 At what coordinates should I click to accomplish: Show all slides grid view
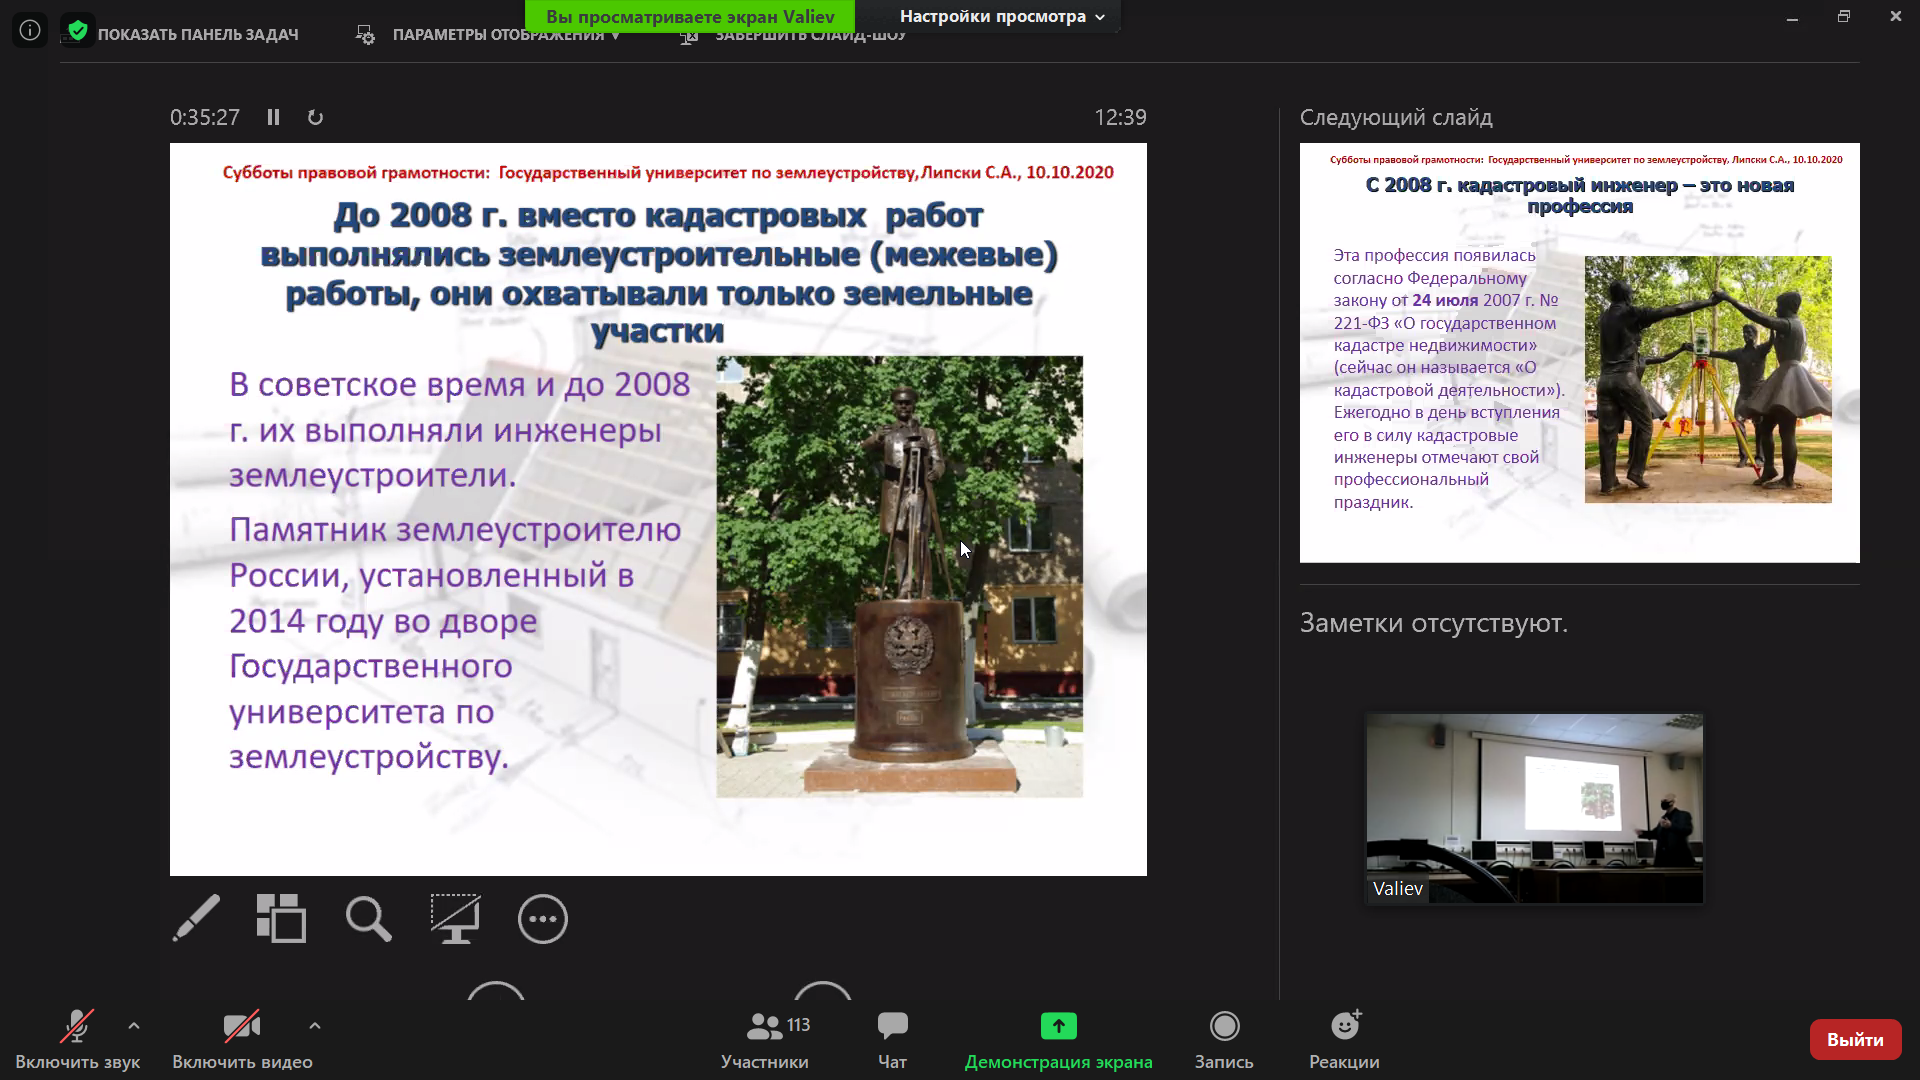pos(281,918)
